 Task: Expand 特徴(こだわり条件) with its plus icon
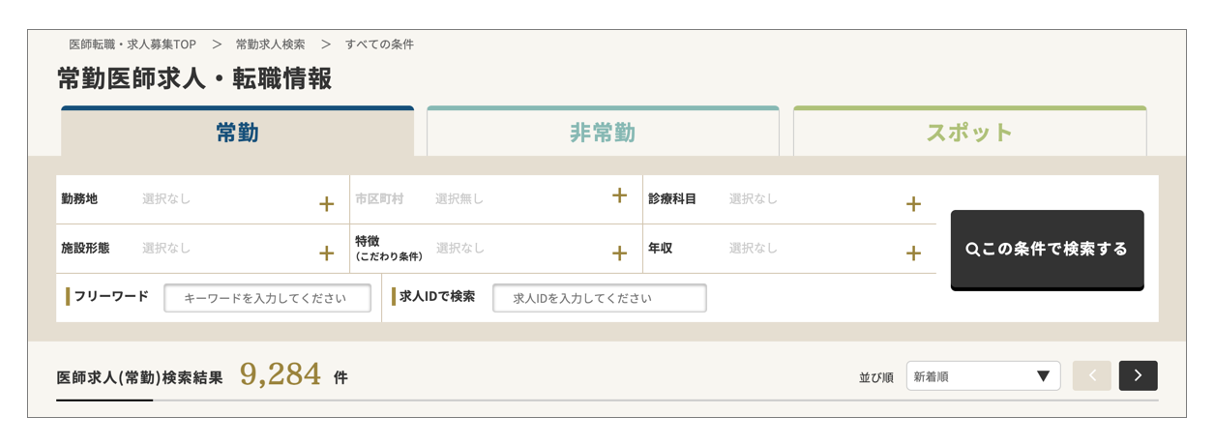pyautogui.click(x=619, y=253)
